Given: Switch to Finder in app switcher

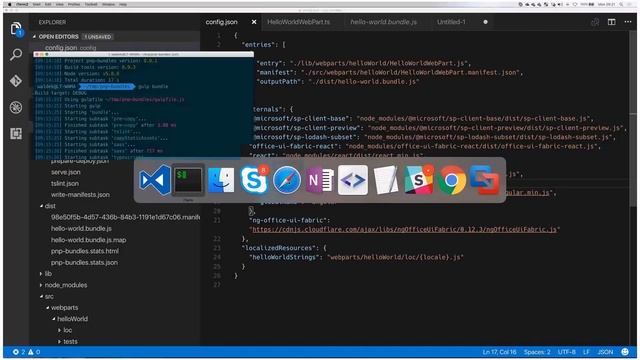Looking at the screenshot, I should click(221, 180).
